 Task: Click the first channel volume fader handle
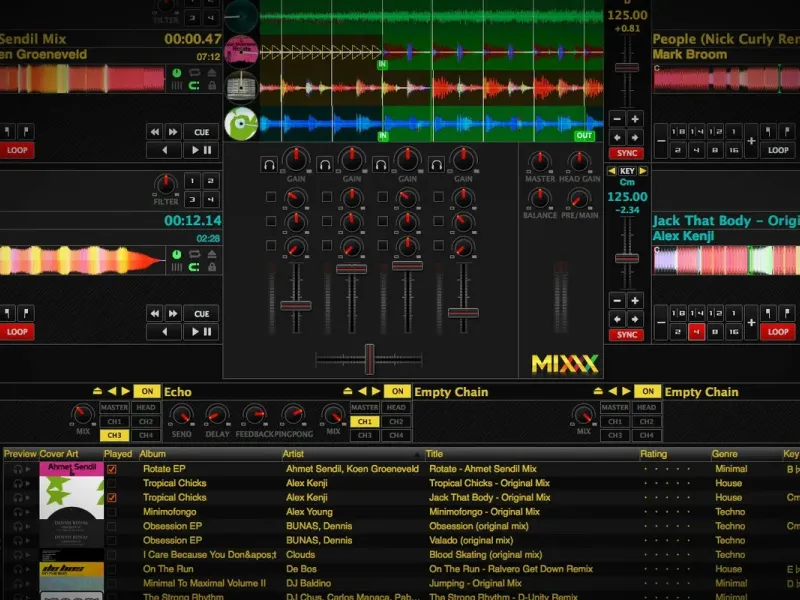click(x=295, y=306)
